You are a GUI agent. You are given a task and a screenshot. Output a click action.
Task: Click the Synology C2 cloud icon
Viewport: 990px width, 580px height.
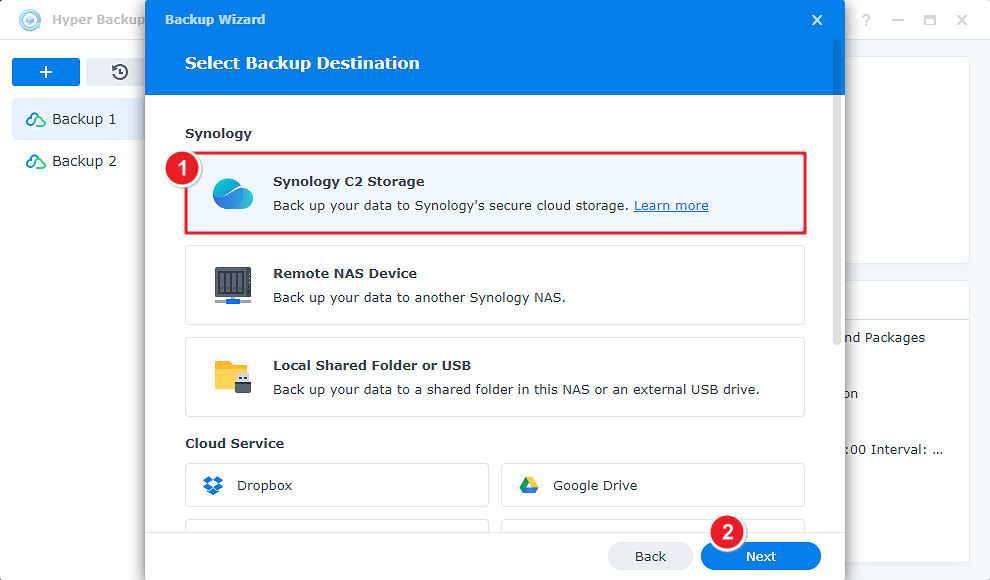pyautogui.click(x=233, y=194)
